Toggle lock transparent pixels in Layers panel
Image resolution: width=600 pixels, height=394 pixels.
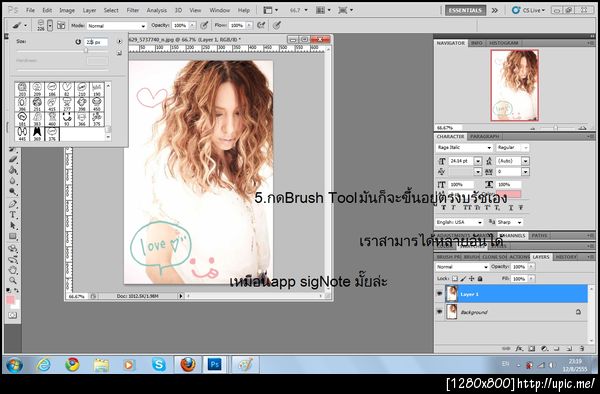click(x=455, y=279)
